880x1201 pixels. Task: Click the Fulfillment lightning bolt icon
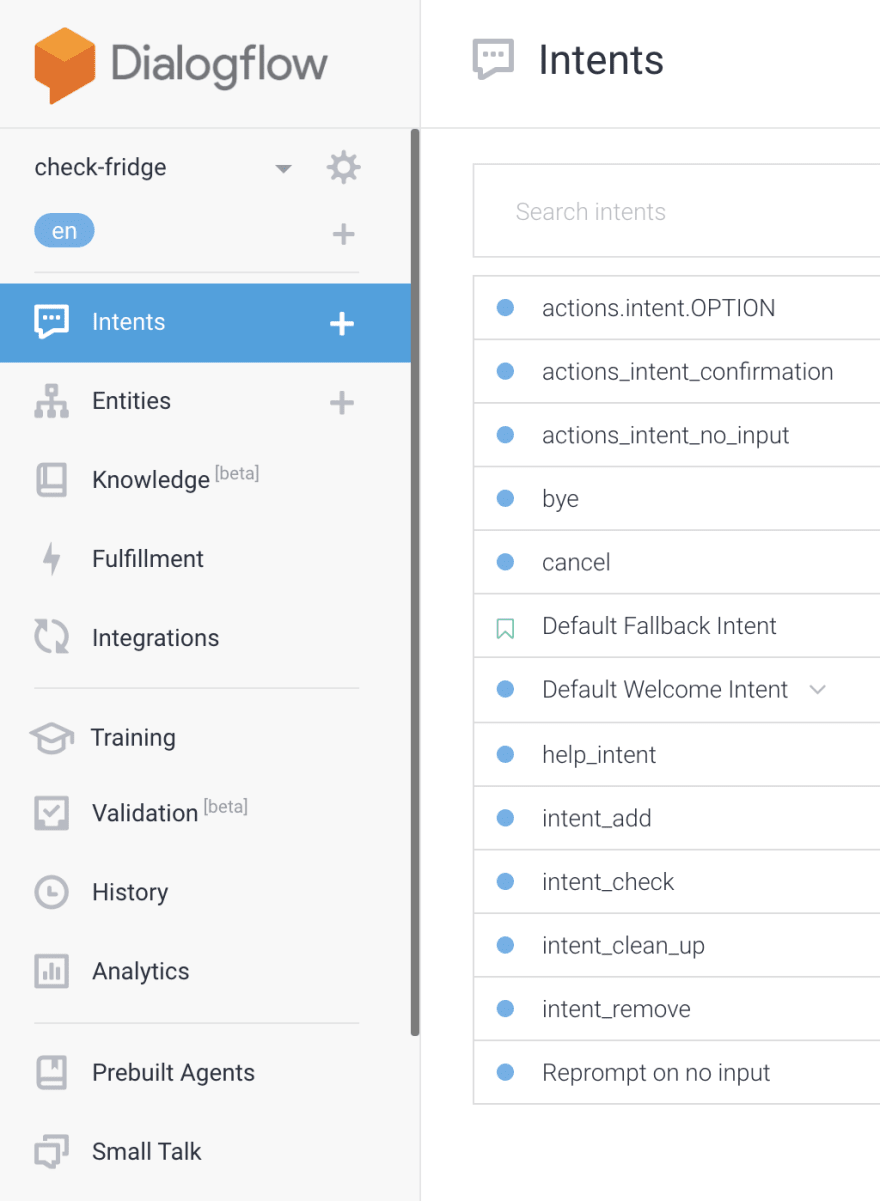[x=51, y=559]
